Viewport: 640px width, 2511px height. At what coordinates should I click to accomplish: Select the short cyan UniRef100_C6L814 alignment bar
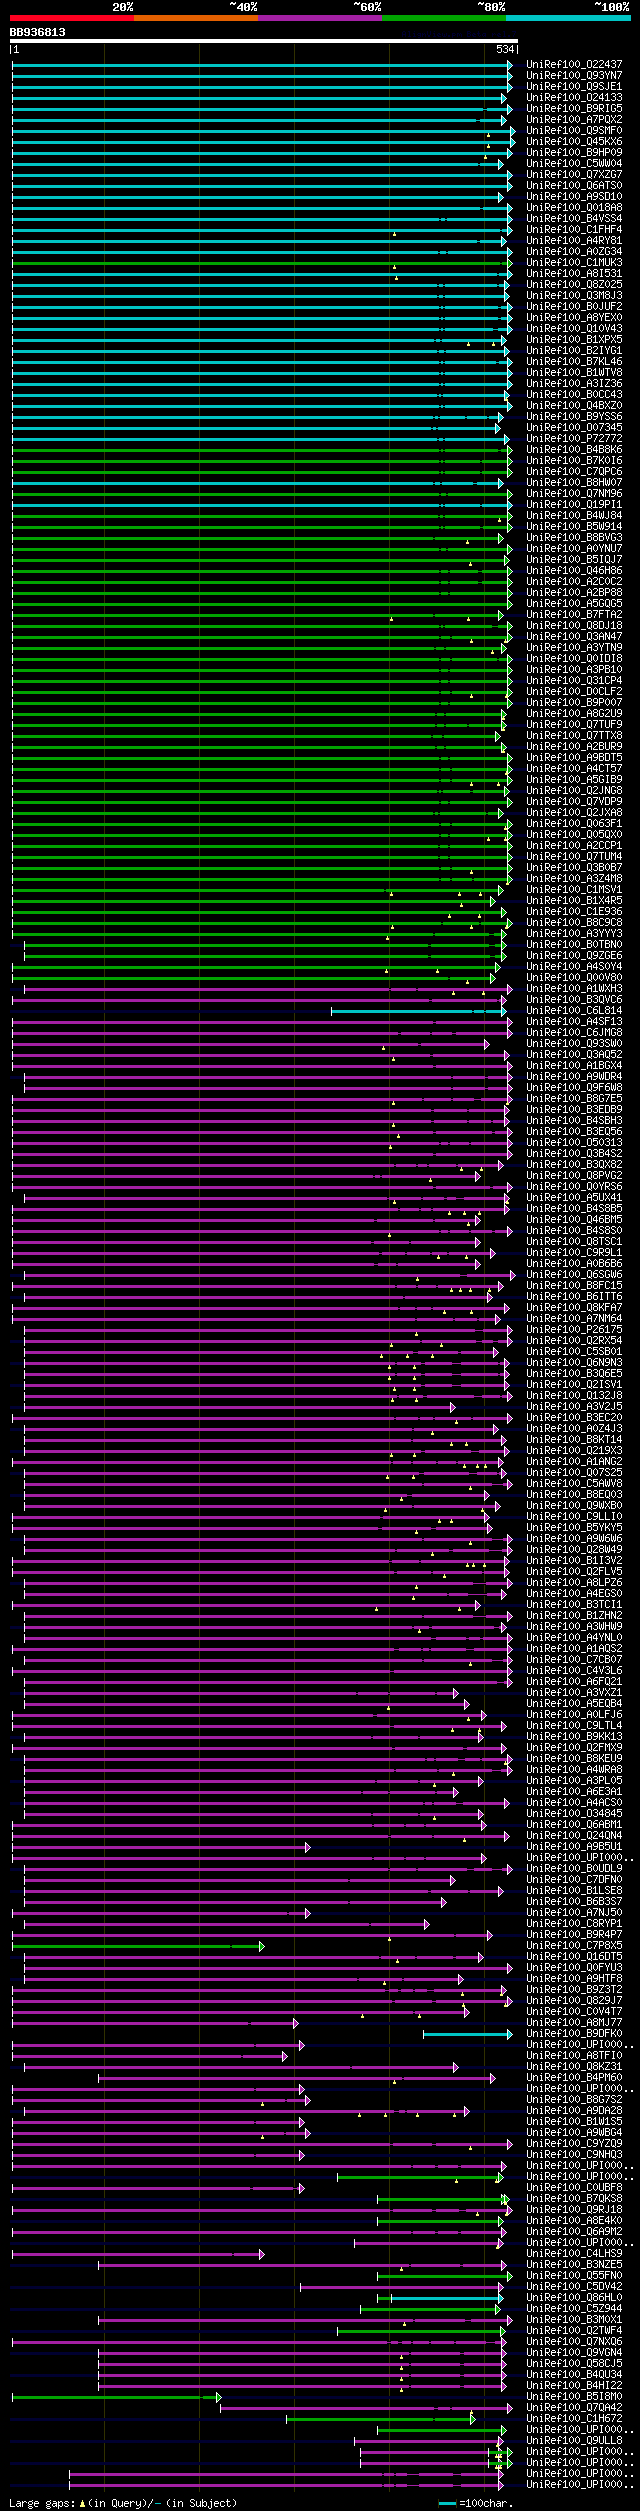click(418, 1011)
